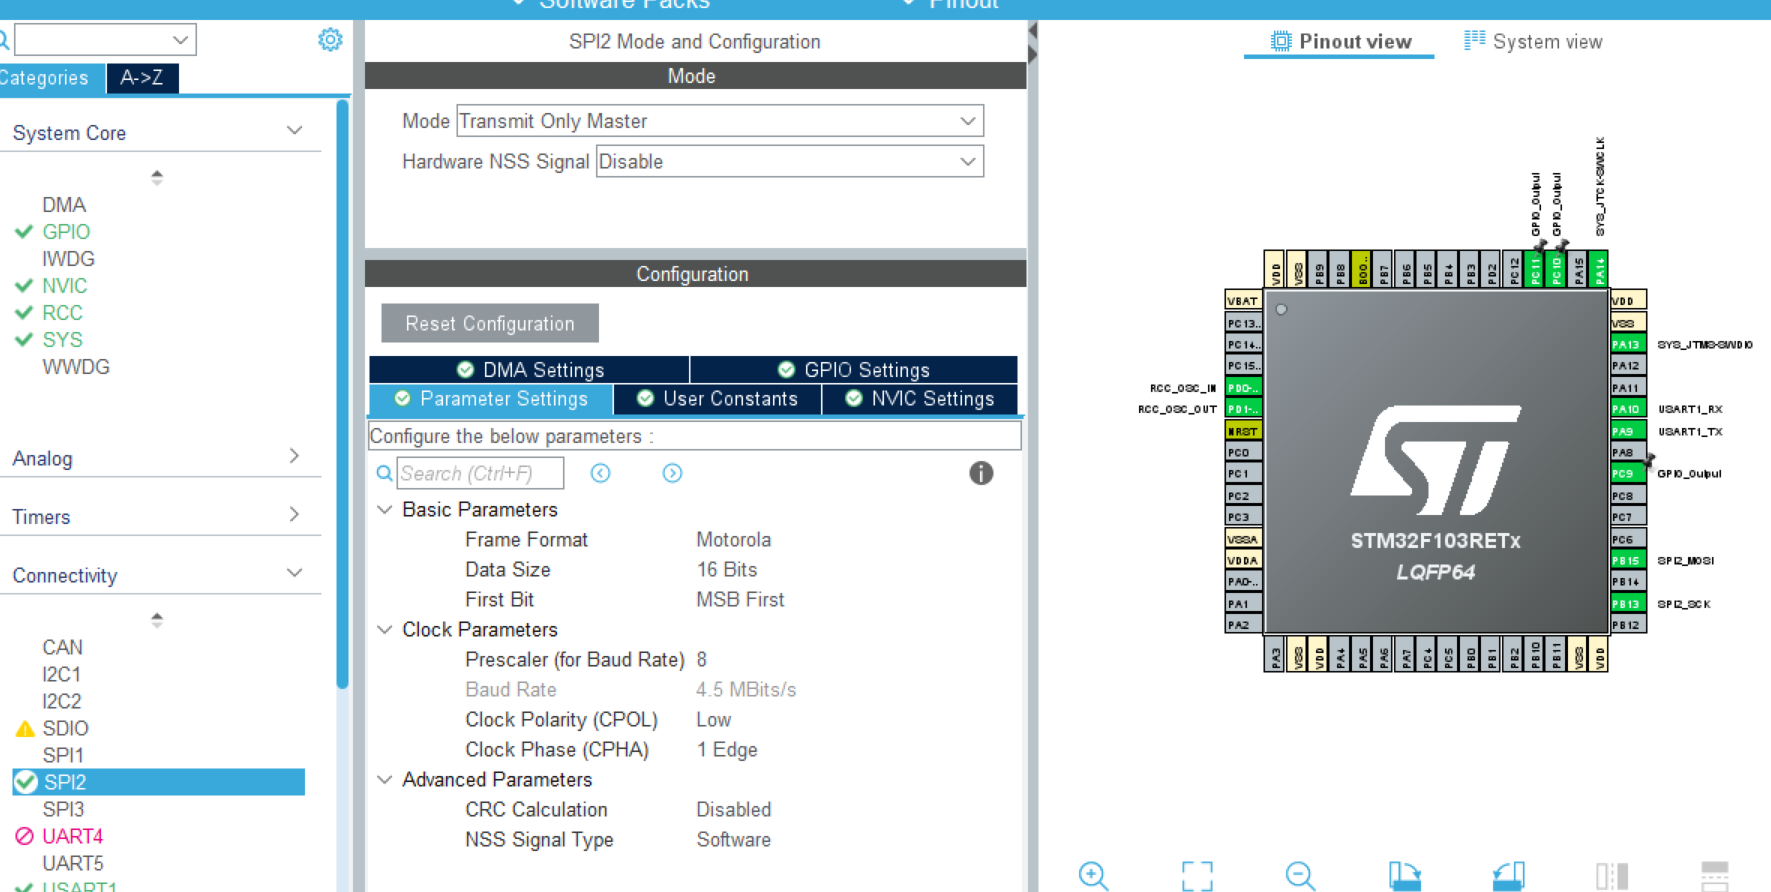The width and height of the screenshot is (1771, 892).
Task: Go to previous search result arrow
Action: click(x=600, y=473)
